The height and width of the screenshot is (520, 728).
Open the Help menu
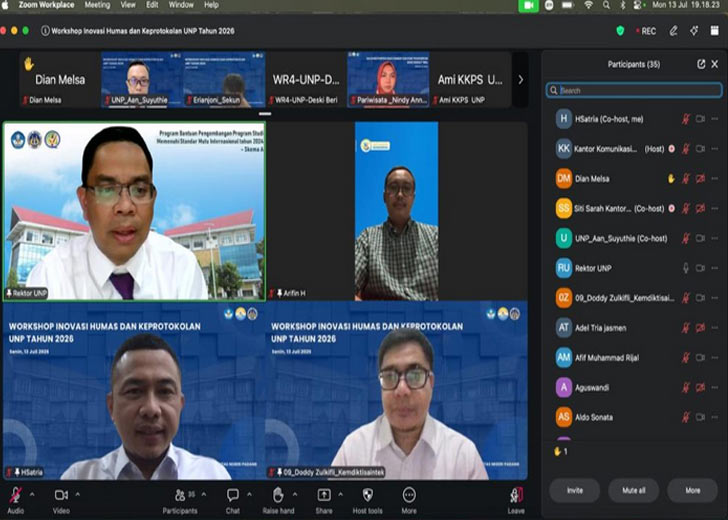pyautogui.click(x=211, y=5)
